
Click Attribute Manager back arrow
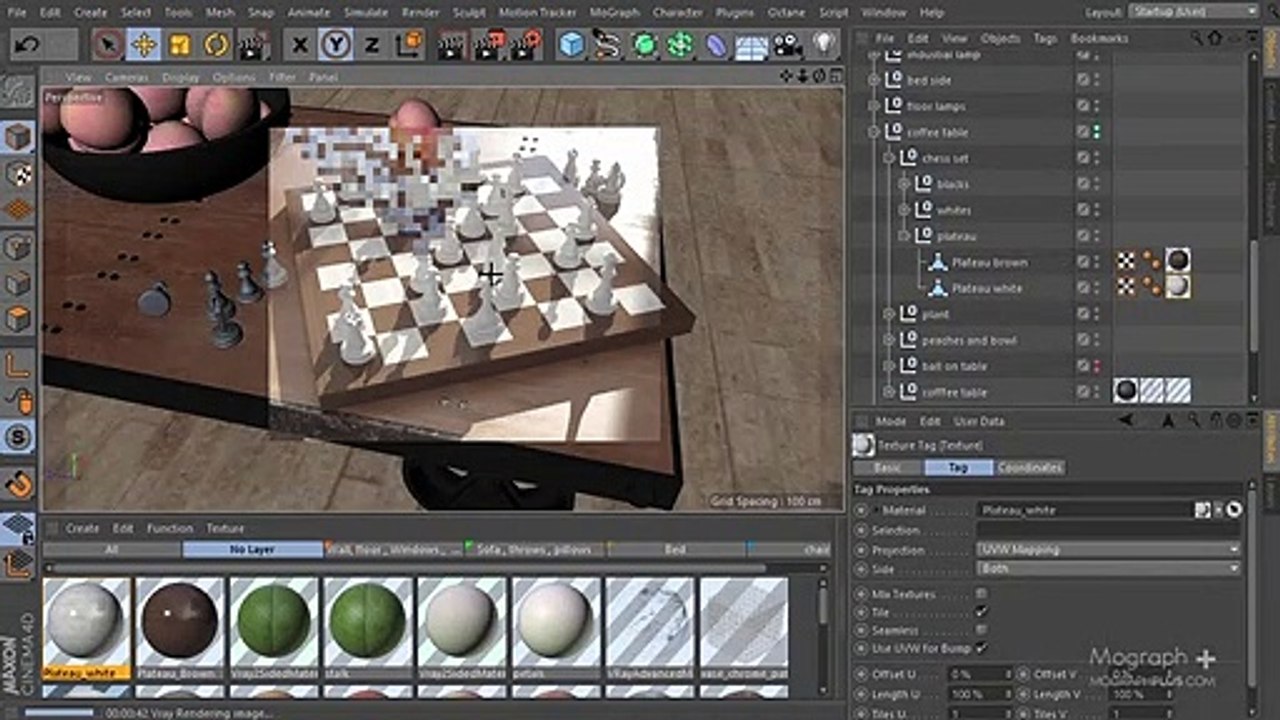pos(1126,421)
